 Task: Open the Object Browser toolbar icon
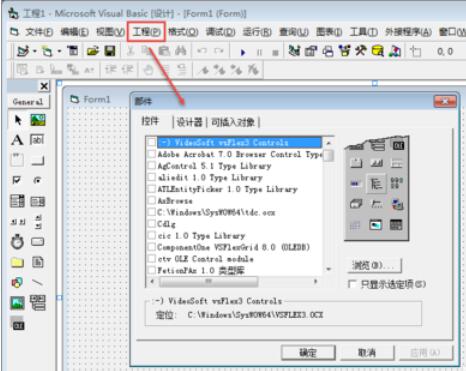344,51
